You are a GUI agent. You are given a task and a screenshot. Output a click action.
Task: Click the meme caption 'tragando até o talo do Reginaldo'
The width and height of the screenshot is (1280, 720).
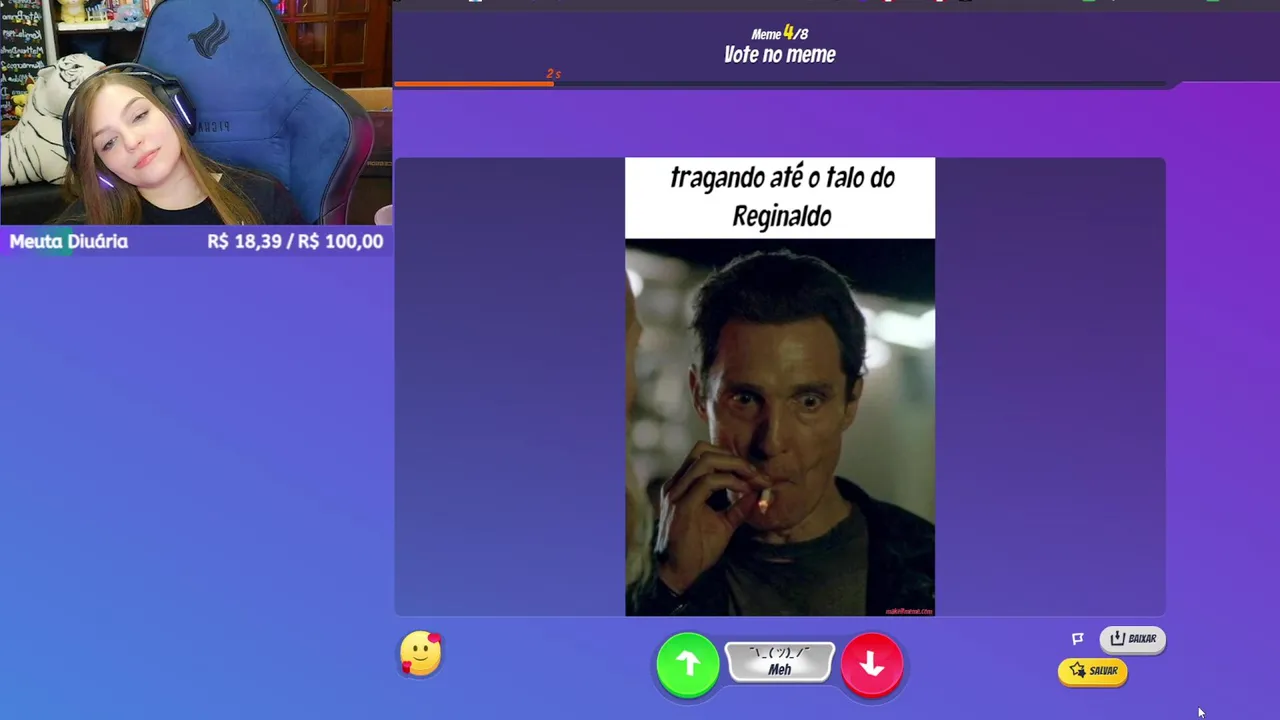click(x=781, y=196)
